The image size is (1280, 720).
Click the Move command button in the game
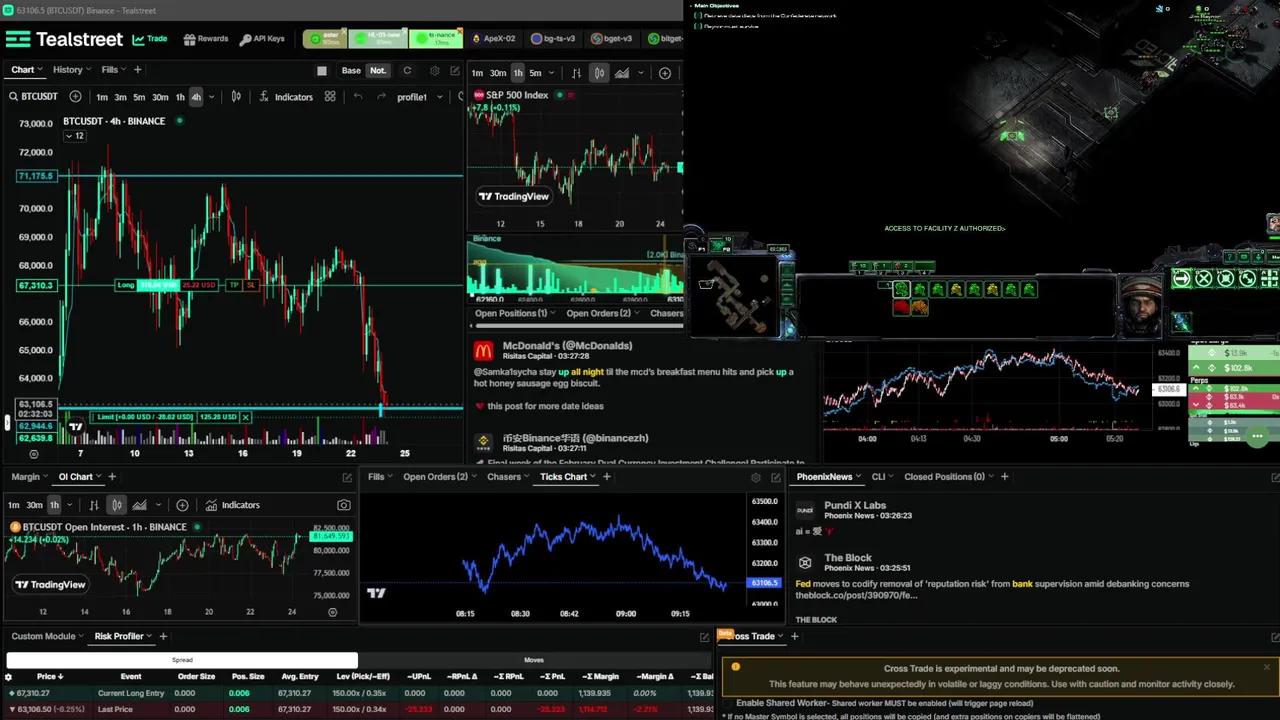pyautogui.click(x=1182, y=279)
